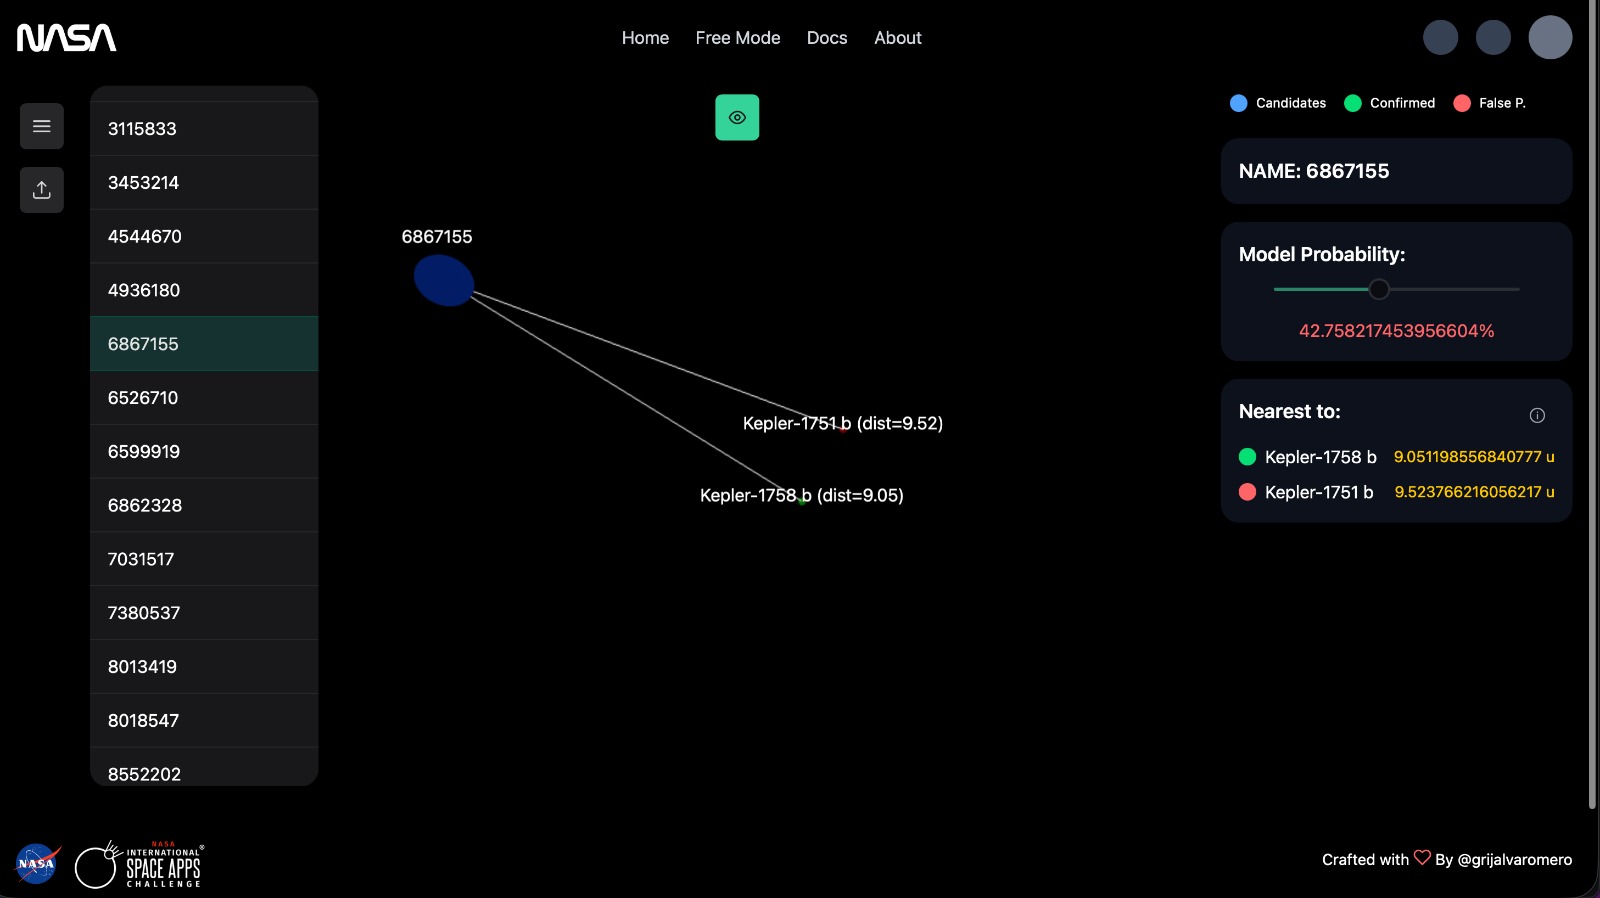
Task: Toggle the Candidates legend filter
Action: click(x=1278, y=103)
